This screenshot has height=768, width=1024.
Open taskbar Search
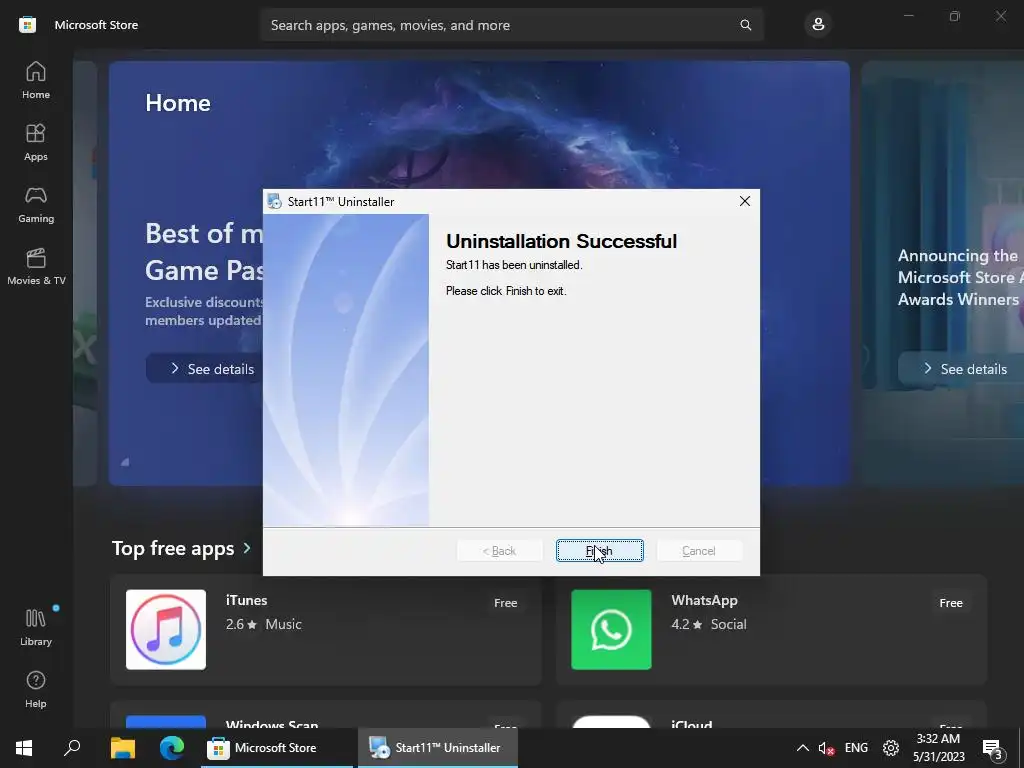tap(72, 748)
